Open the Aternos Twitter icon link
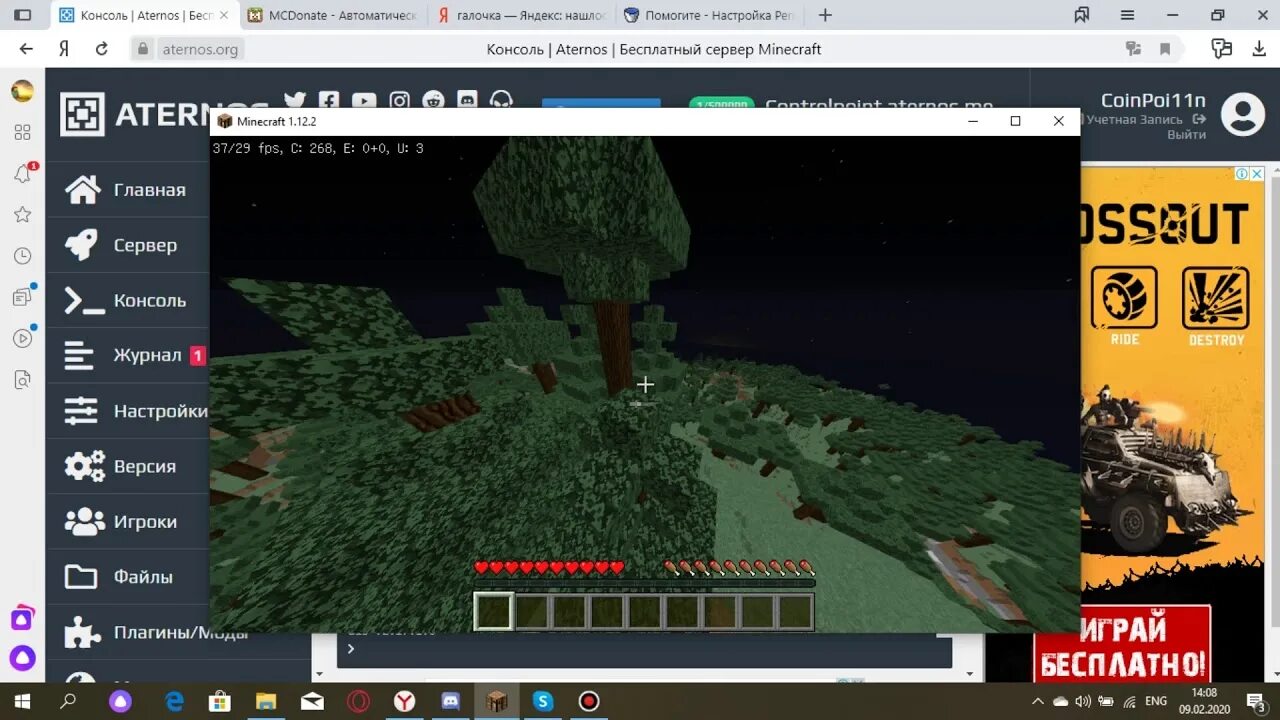The image size is (1280, 720). [294, 101]
